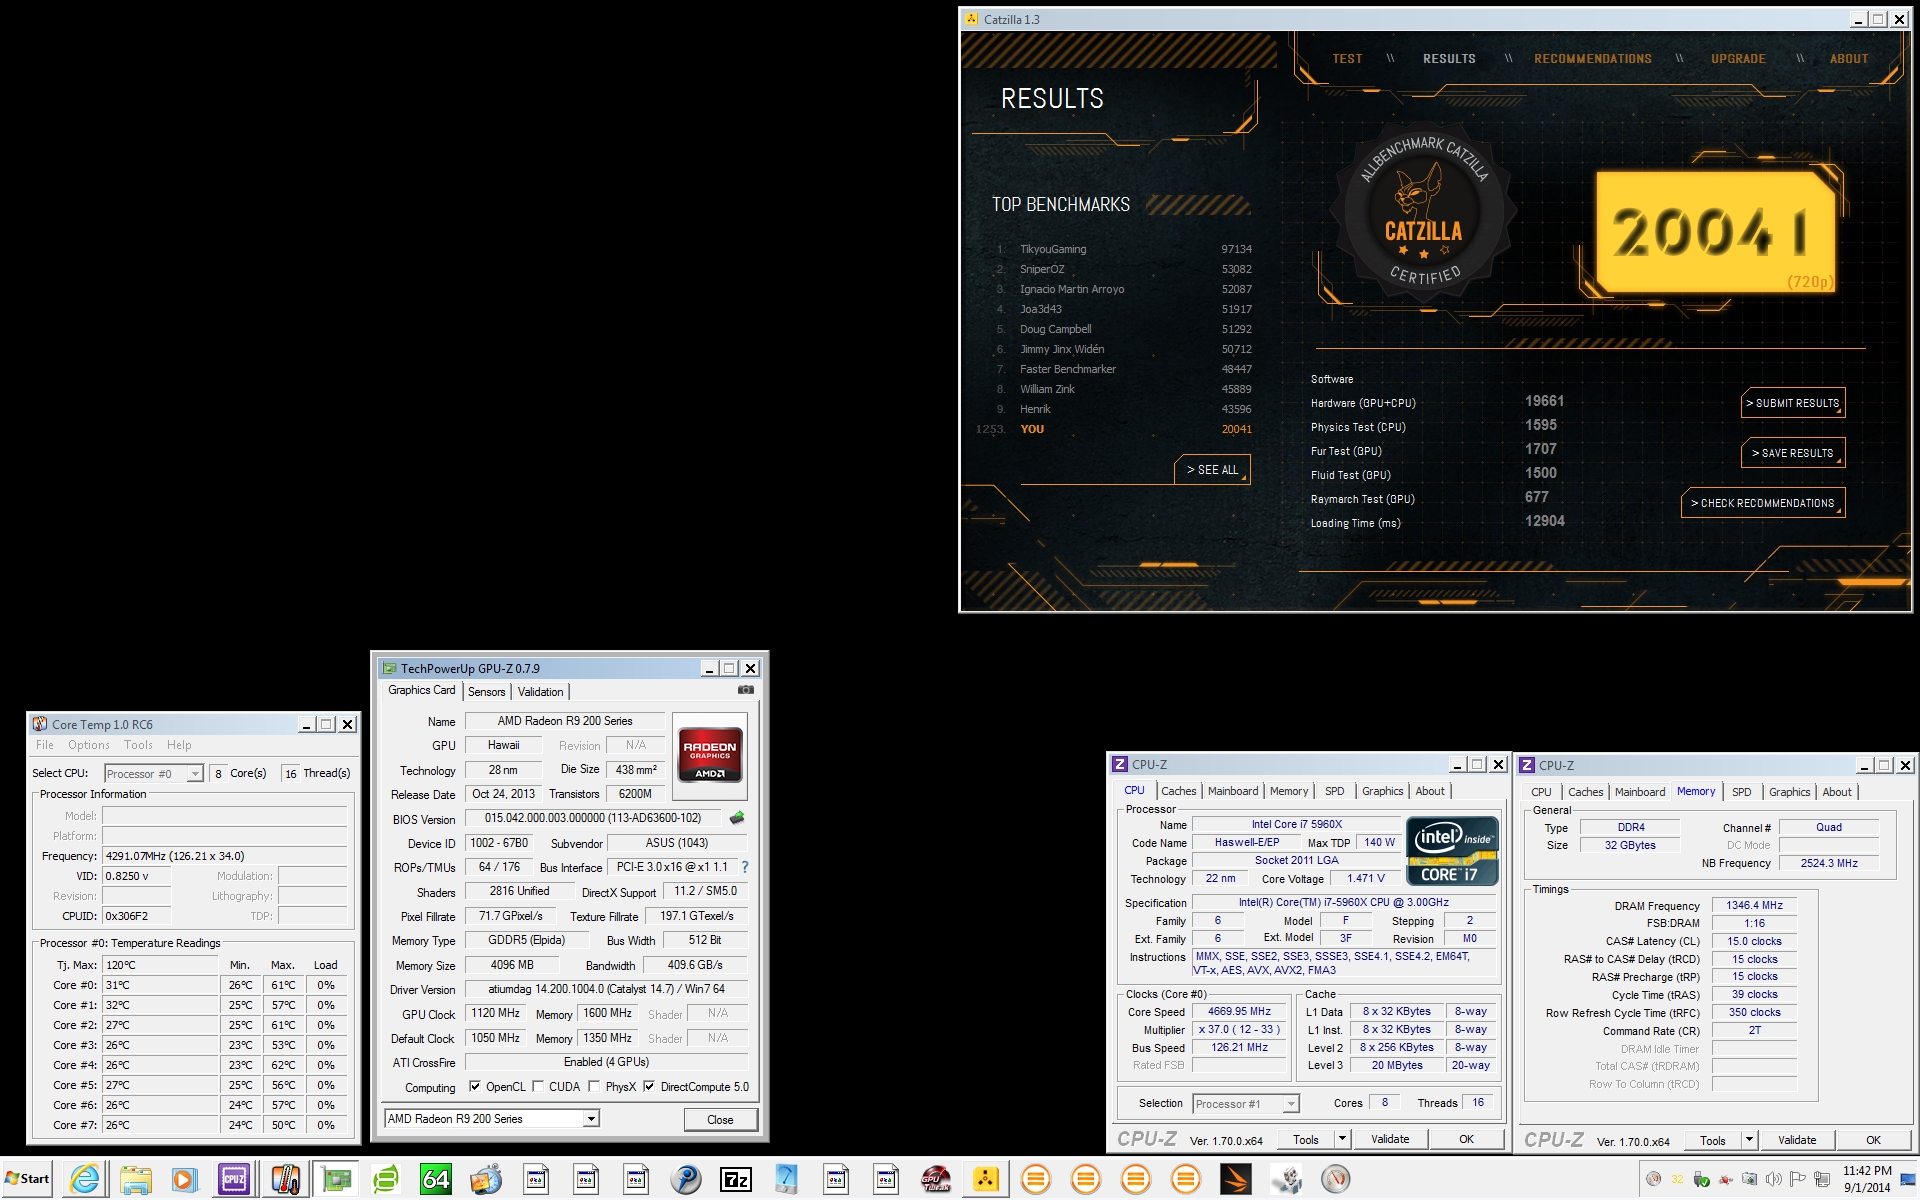Viewport: 1920px width, 1200px height.
Task: Launch Windows Media Player from taskbar
Action: (184, 1179)
